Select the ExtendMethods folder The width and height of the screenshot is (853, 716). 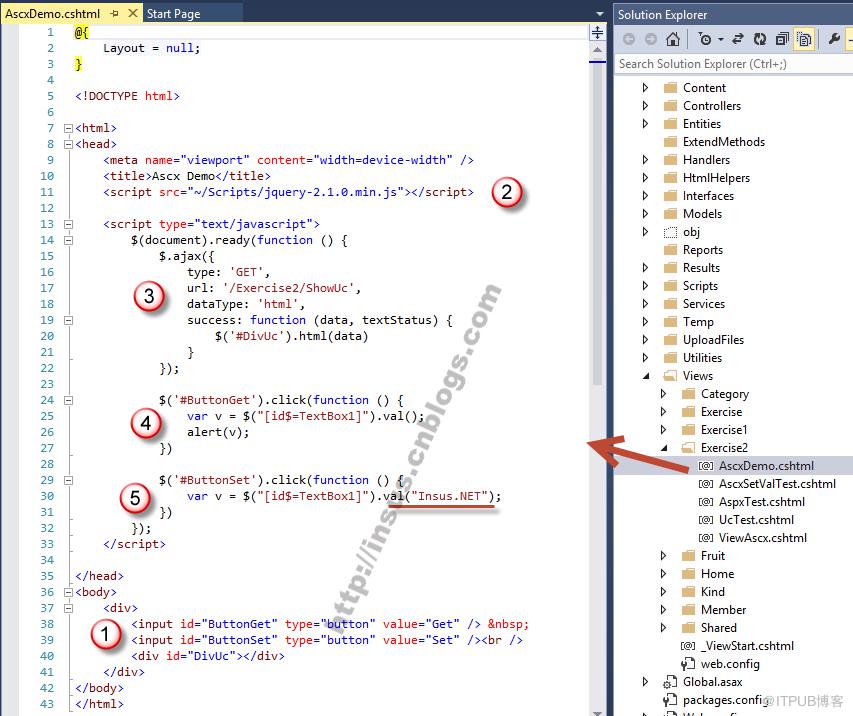coord(724,142)
